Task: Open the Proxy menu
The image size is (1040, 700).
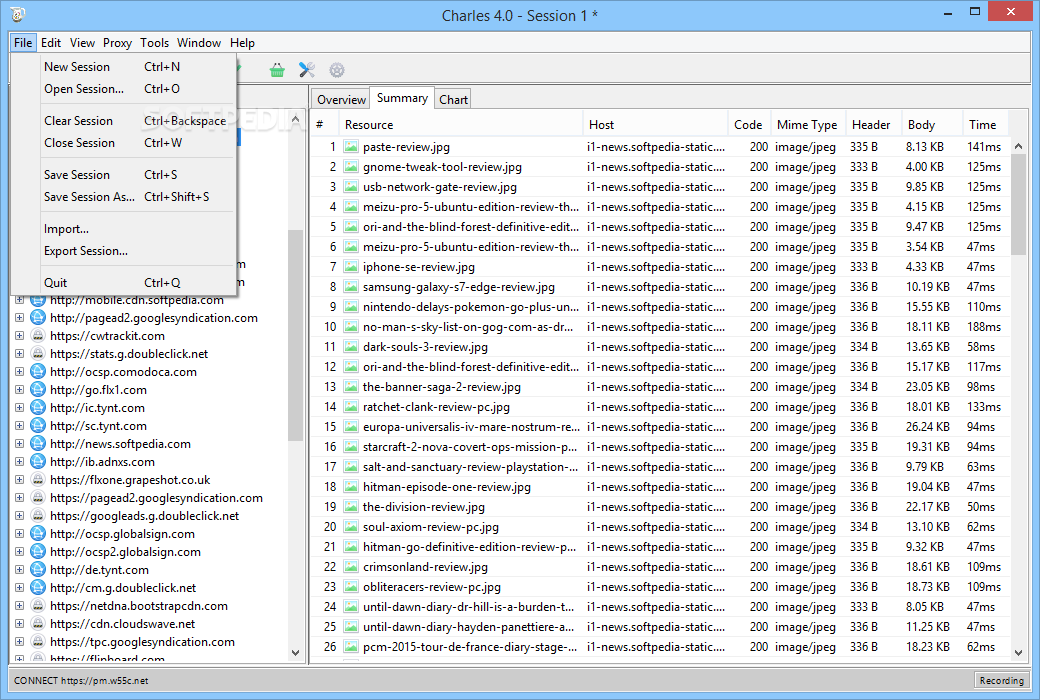Action: pyautogui.click(x=117, y=42)
